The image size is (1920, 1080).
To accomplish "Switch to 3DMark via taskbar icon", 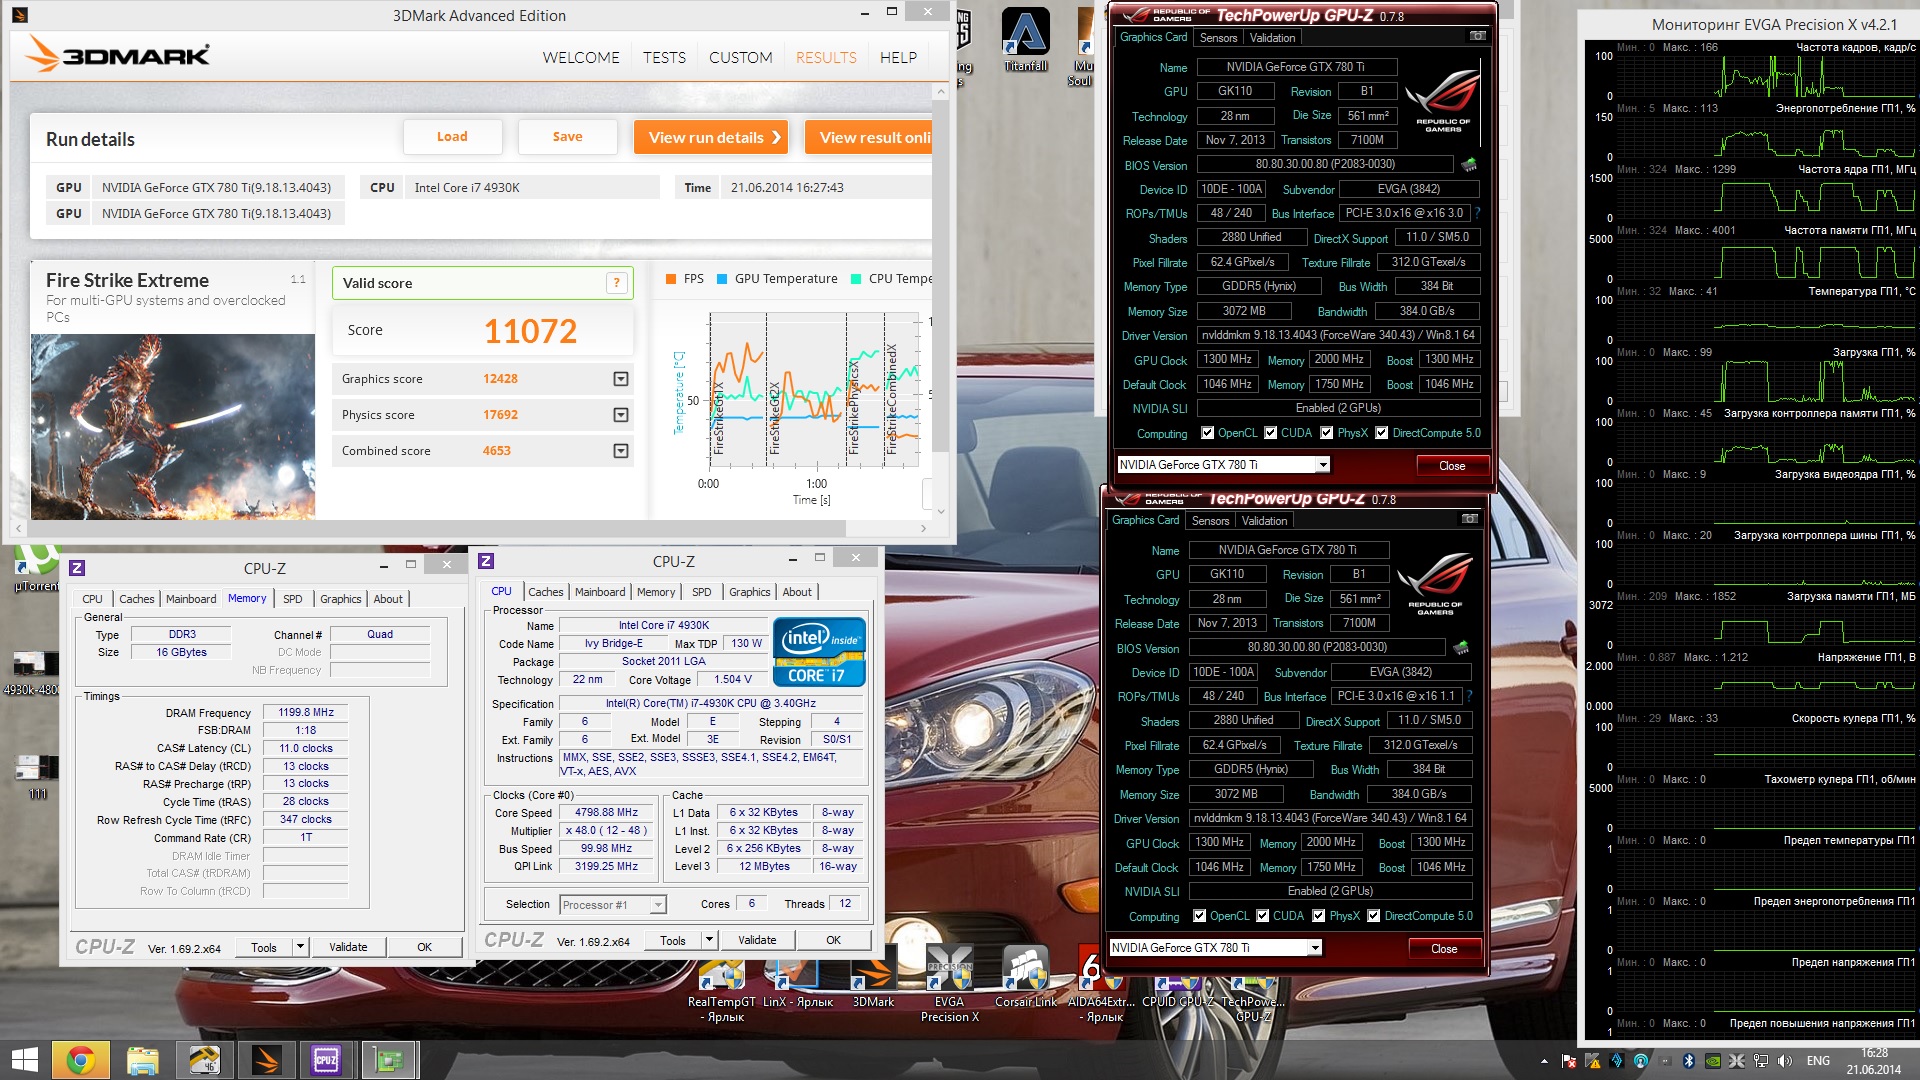I will [266, 1060].
